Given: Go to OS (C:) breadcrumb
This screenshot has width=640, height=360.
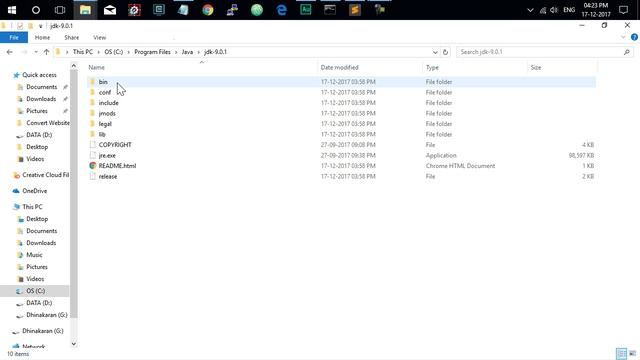Looking at the screenshot, I should (113, 52).
